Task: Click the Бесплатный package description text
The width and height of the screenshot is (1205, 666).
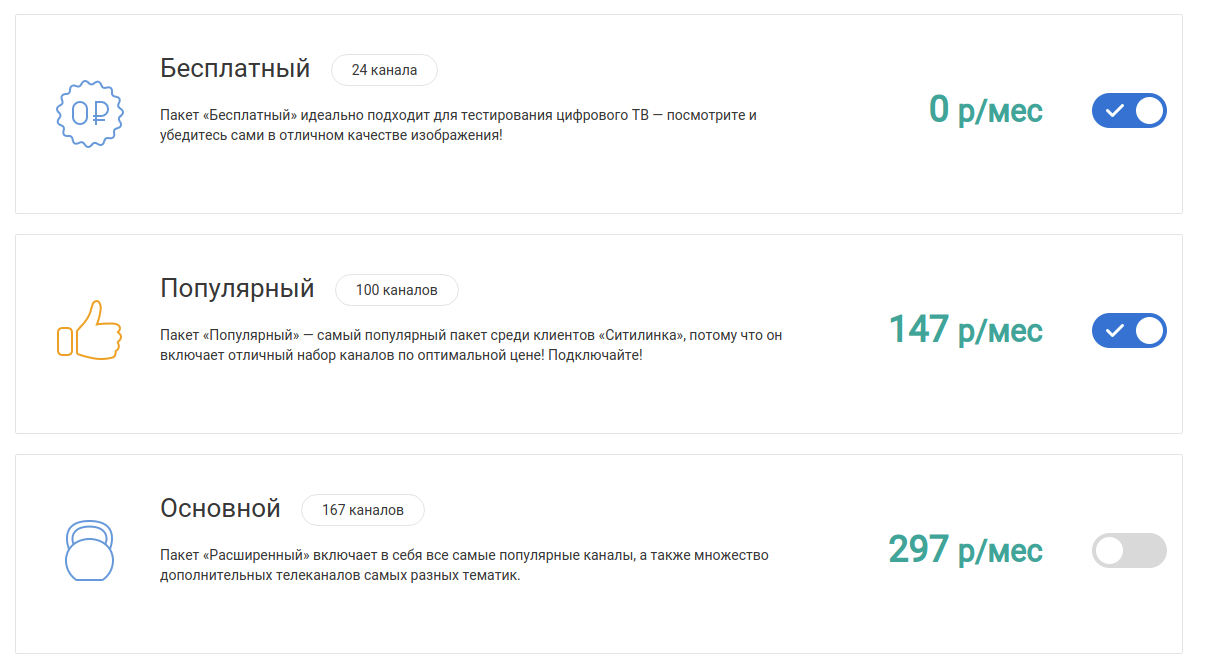Action: pyautogui.click(x=458, y=125)
